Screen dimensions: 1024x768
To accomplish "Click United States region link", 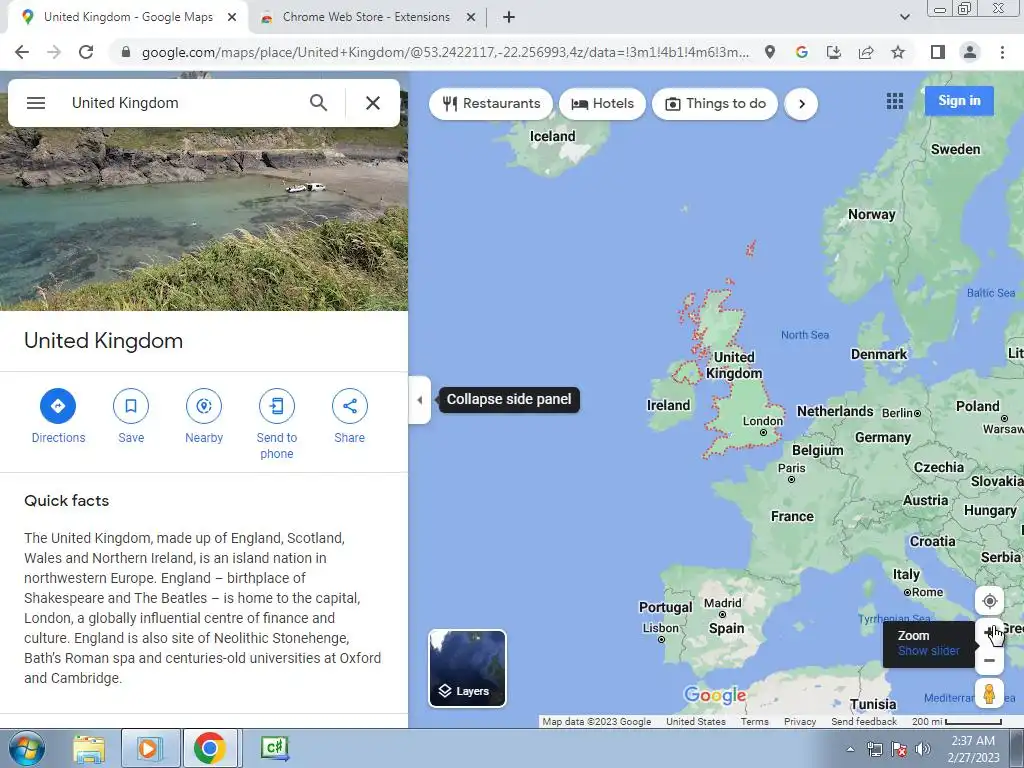I will click(696, 722).
